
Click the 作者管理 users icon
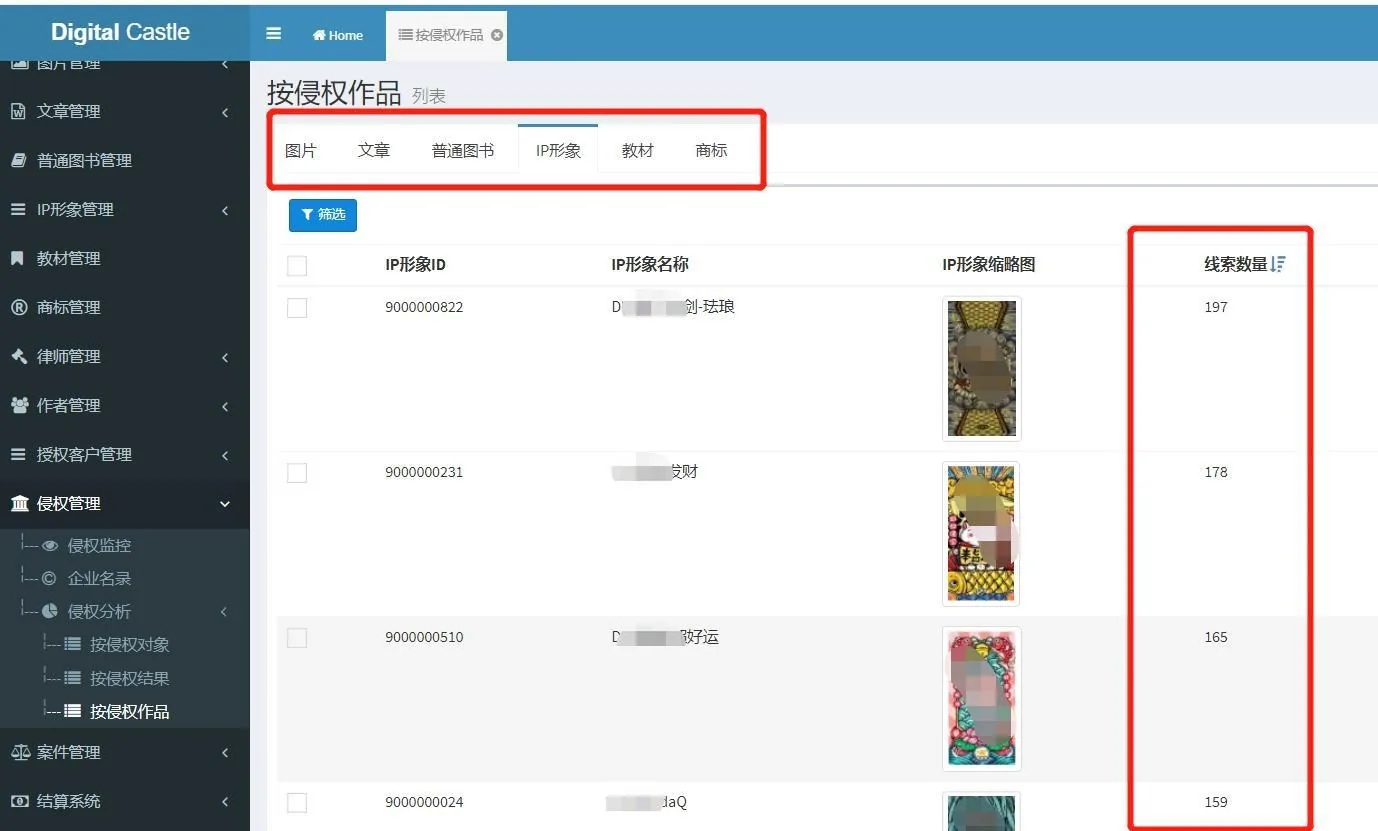click(x=19, y=405)
